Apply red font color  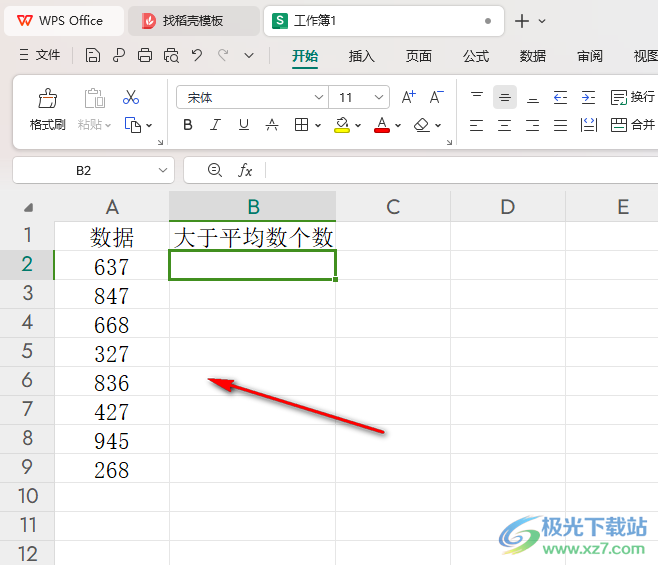(x=382, y=125)
